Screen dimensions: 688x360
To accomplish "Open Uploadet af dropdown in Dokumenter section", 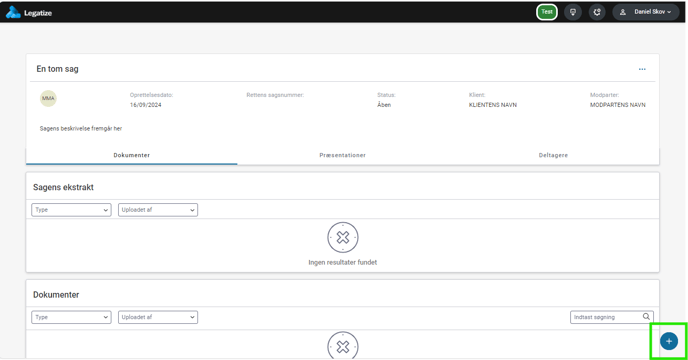I will [158, 317].
